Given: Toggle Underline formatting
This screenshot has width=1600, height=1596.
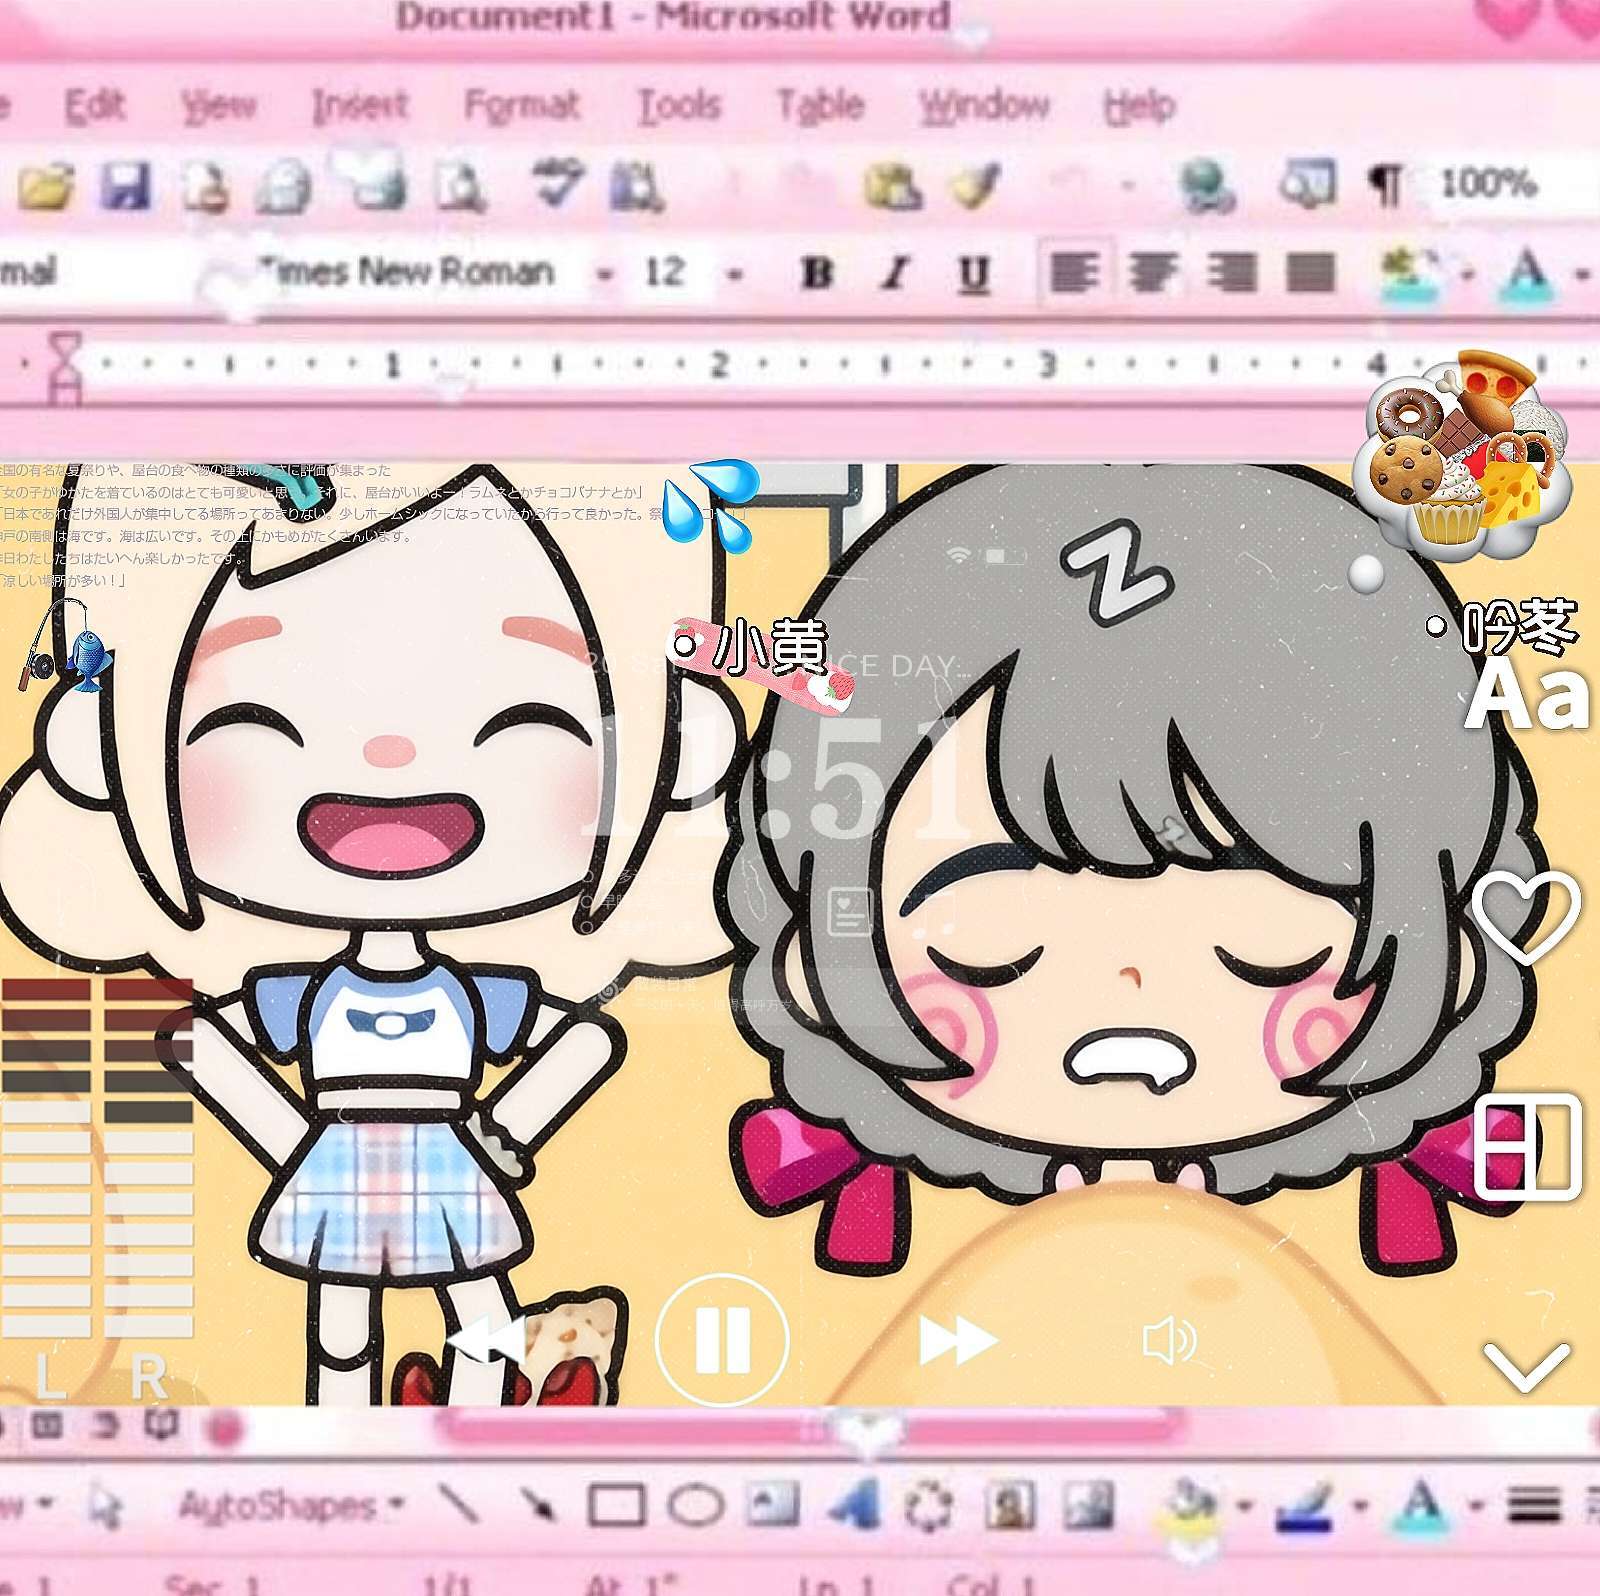Looking at the screenshot, I should (973, 273).
